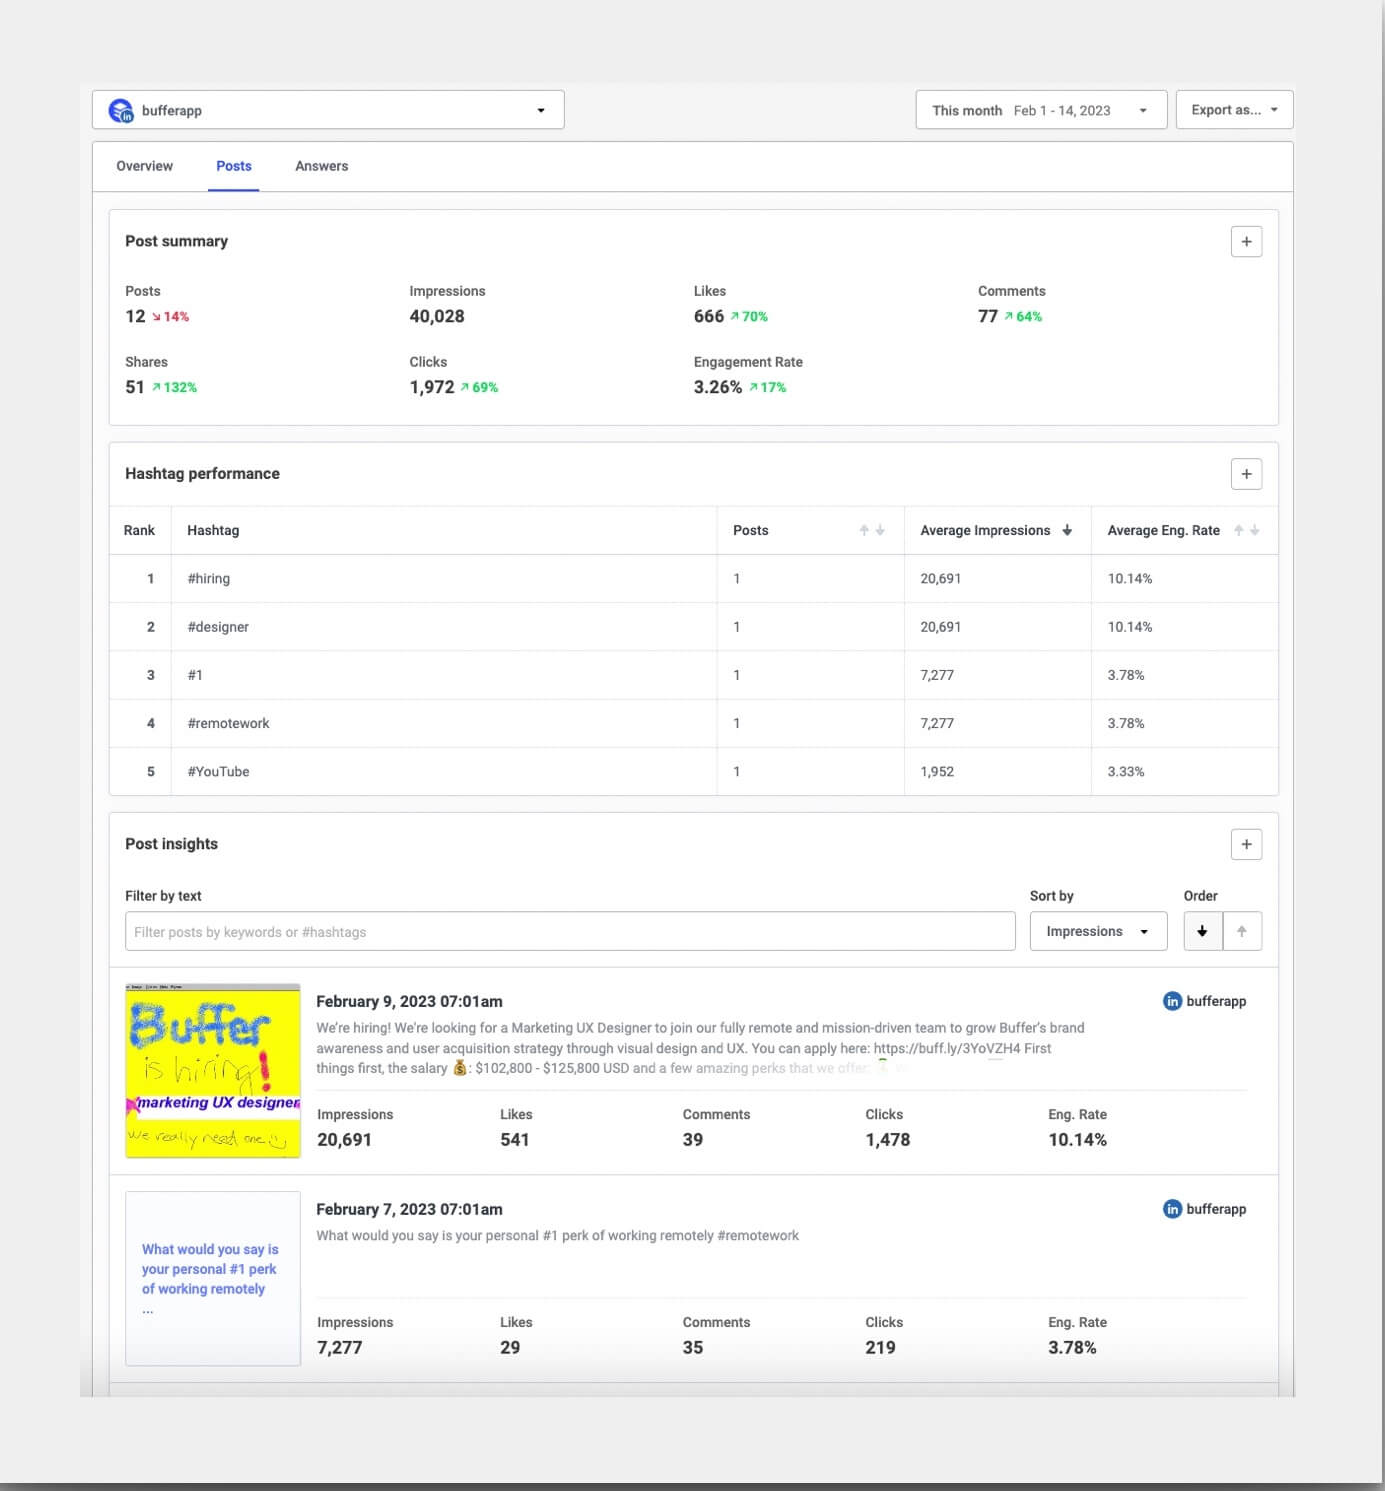Click the plus icon in Post summary

coord(1246,241)
